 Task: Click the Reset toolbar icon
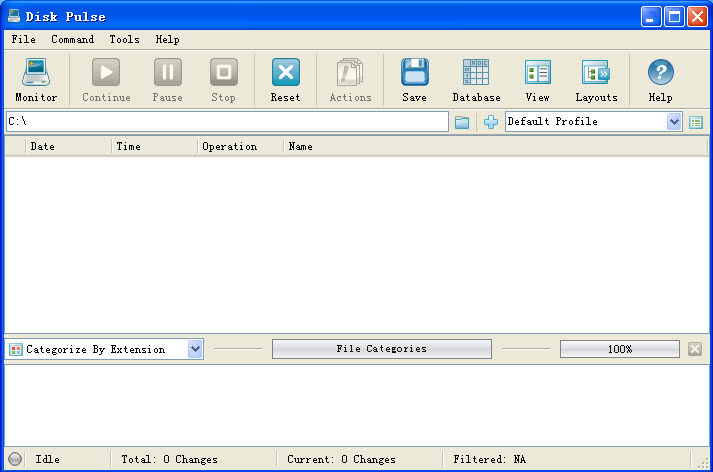(x=285, y=80)
